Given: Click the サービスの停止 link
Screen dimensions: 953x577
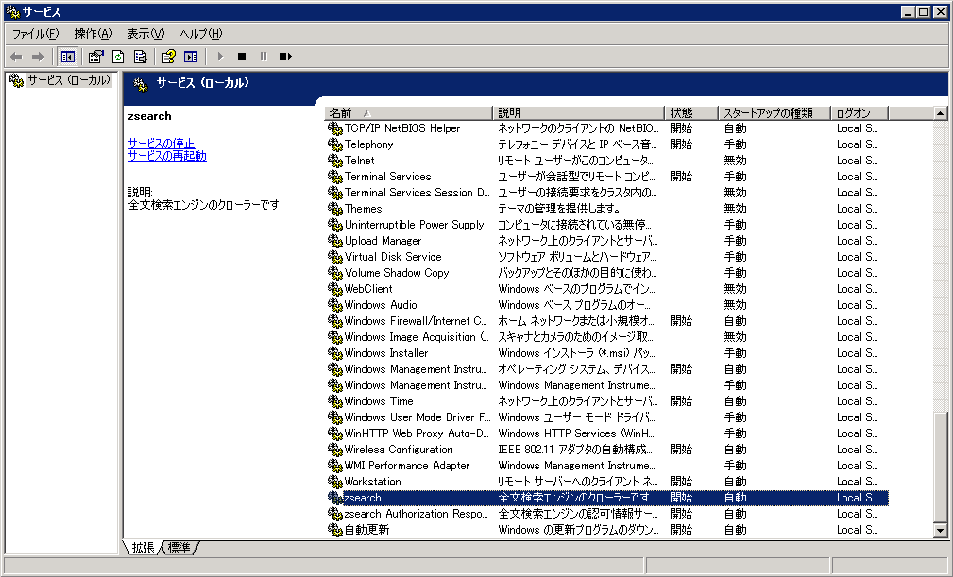Looking at the screenshot, I should pyautogui.click(x=161, y=143).
